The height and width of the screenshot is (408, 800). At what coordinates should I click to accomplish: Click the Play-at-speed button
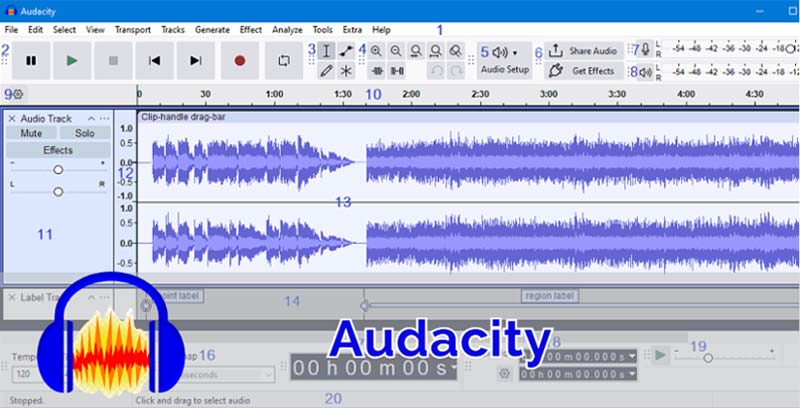point(661,355)
